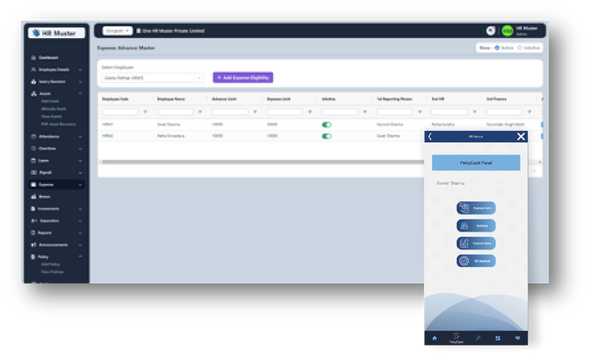Click the PettyCash Panel button

pyautogui.click(x=476, y=163)
